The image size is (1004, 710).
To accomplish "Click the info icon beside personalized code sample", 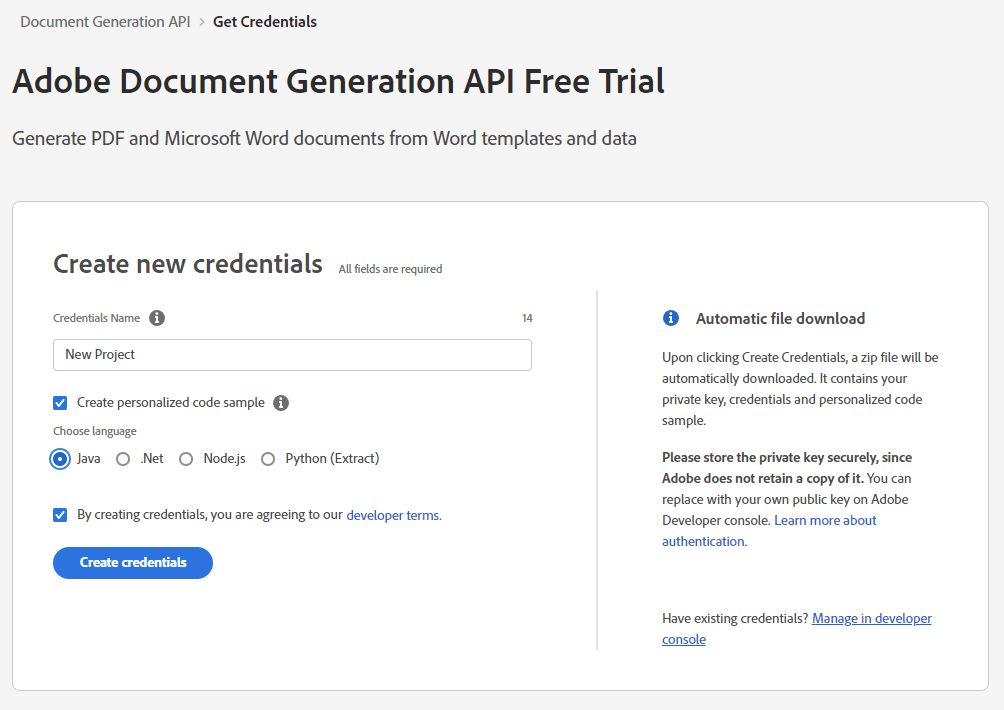I will [280, 403].
